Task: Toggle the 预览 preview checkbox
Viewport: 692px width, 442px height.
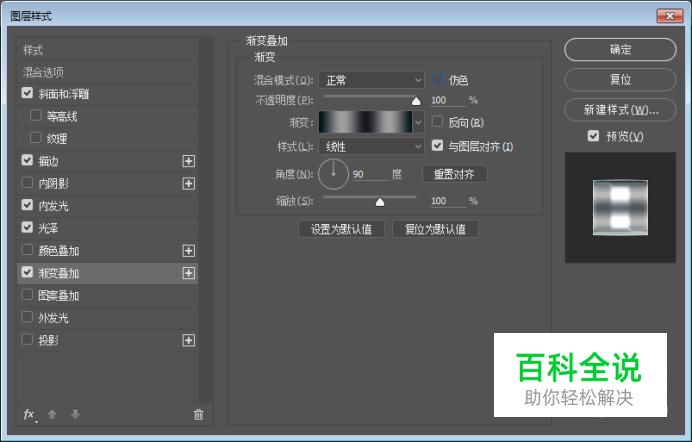Action: click(x=593, y=135)
